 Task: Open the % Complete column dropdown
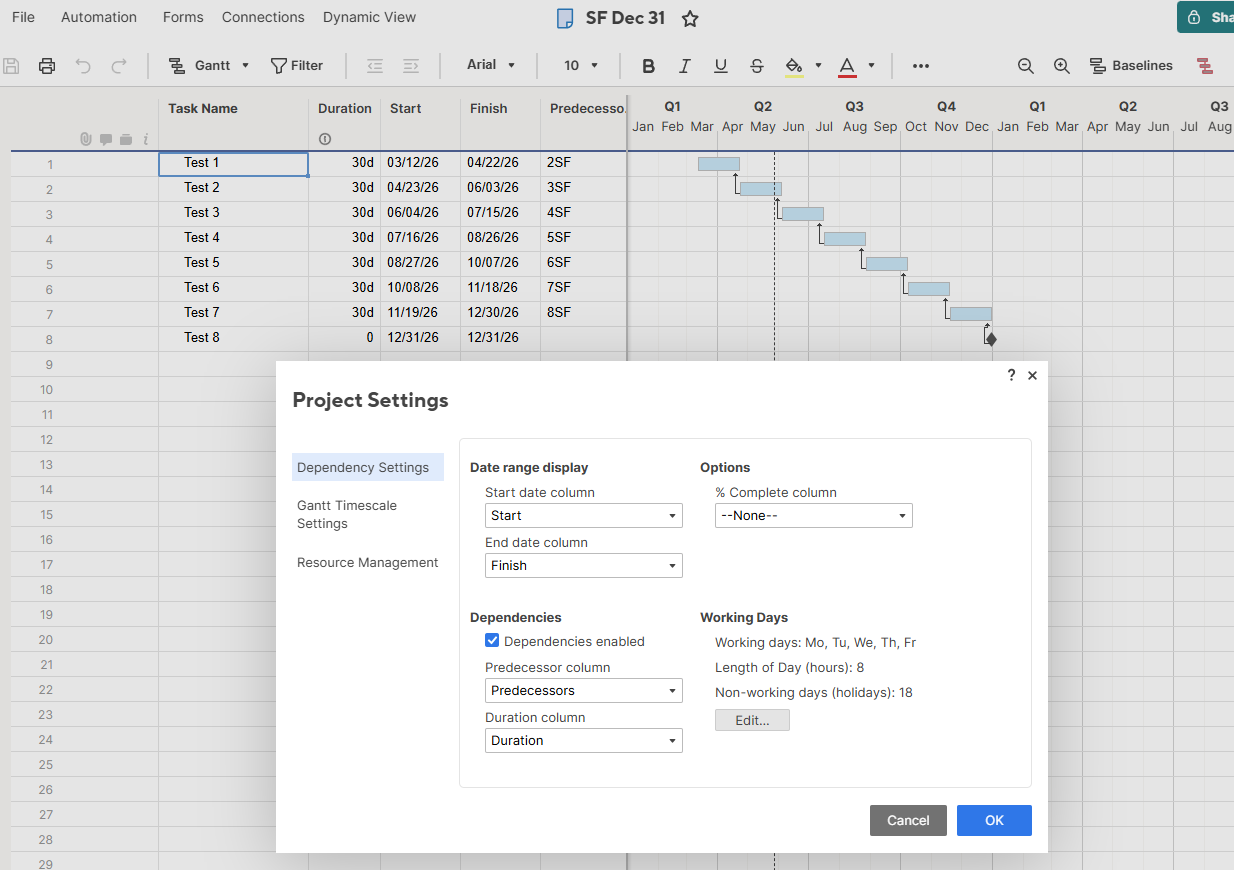tap(814, 516)
